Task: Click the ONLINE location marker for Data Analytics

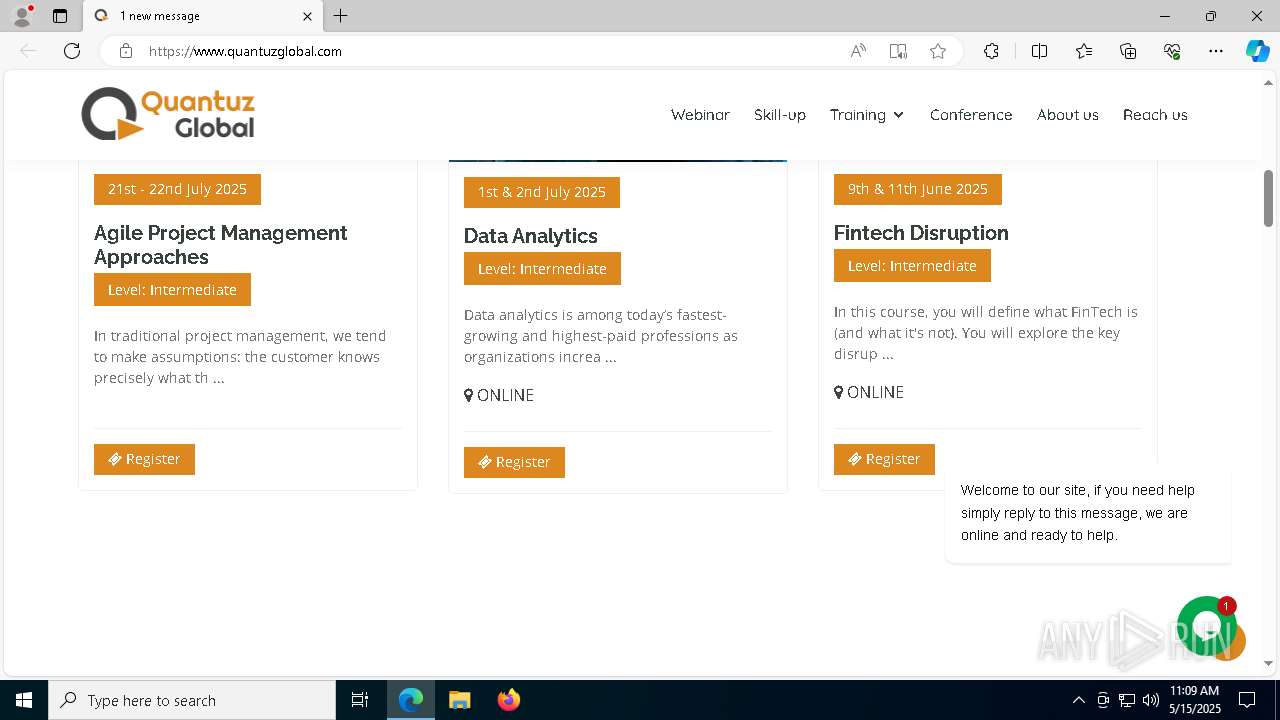Action: click(x=499, y=395)
